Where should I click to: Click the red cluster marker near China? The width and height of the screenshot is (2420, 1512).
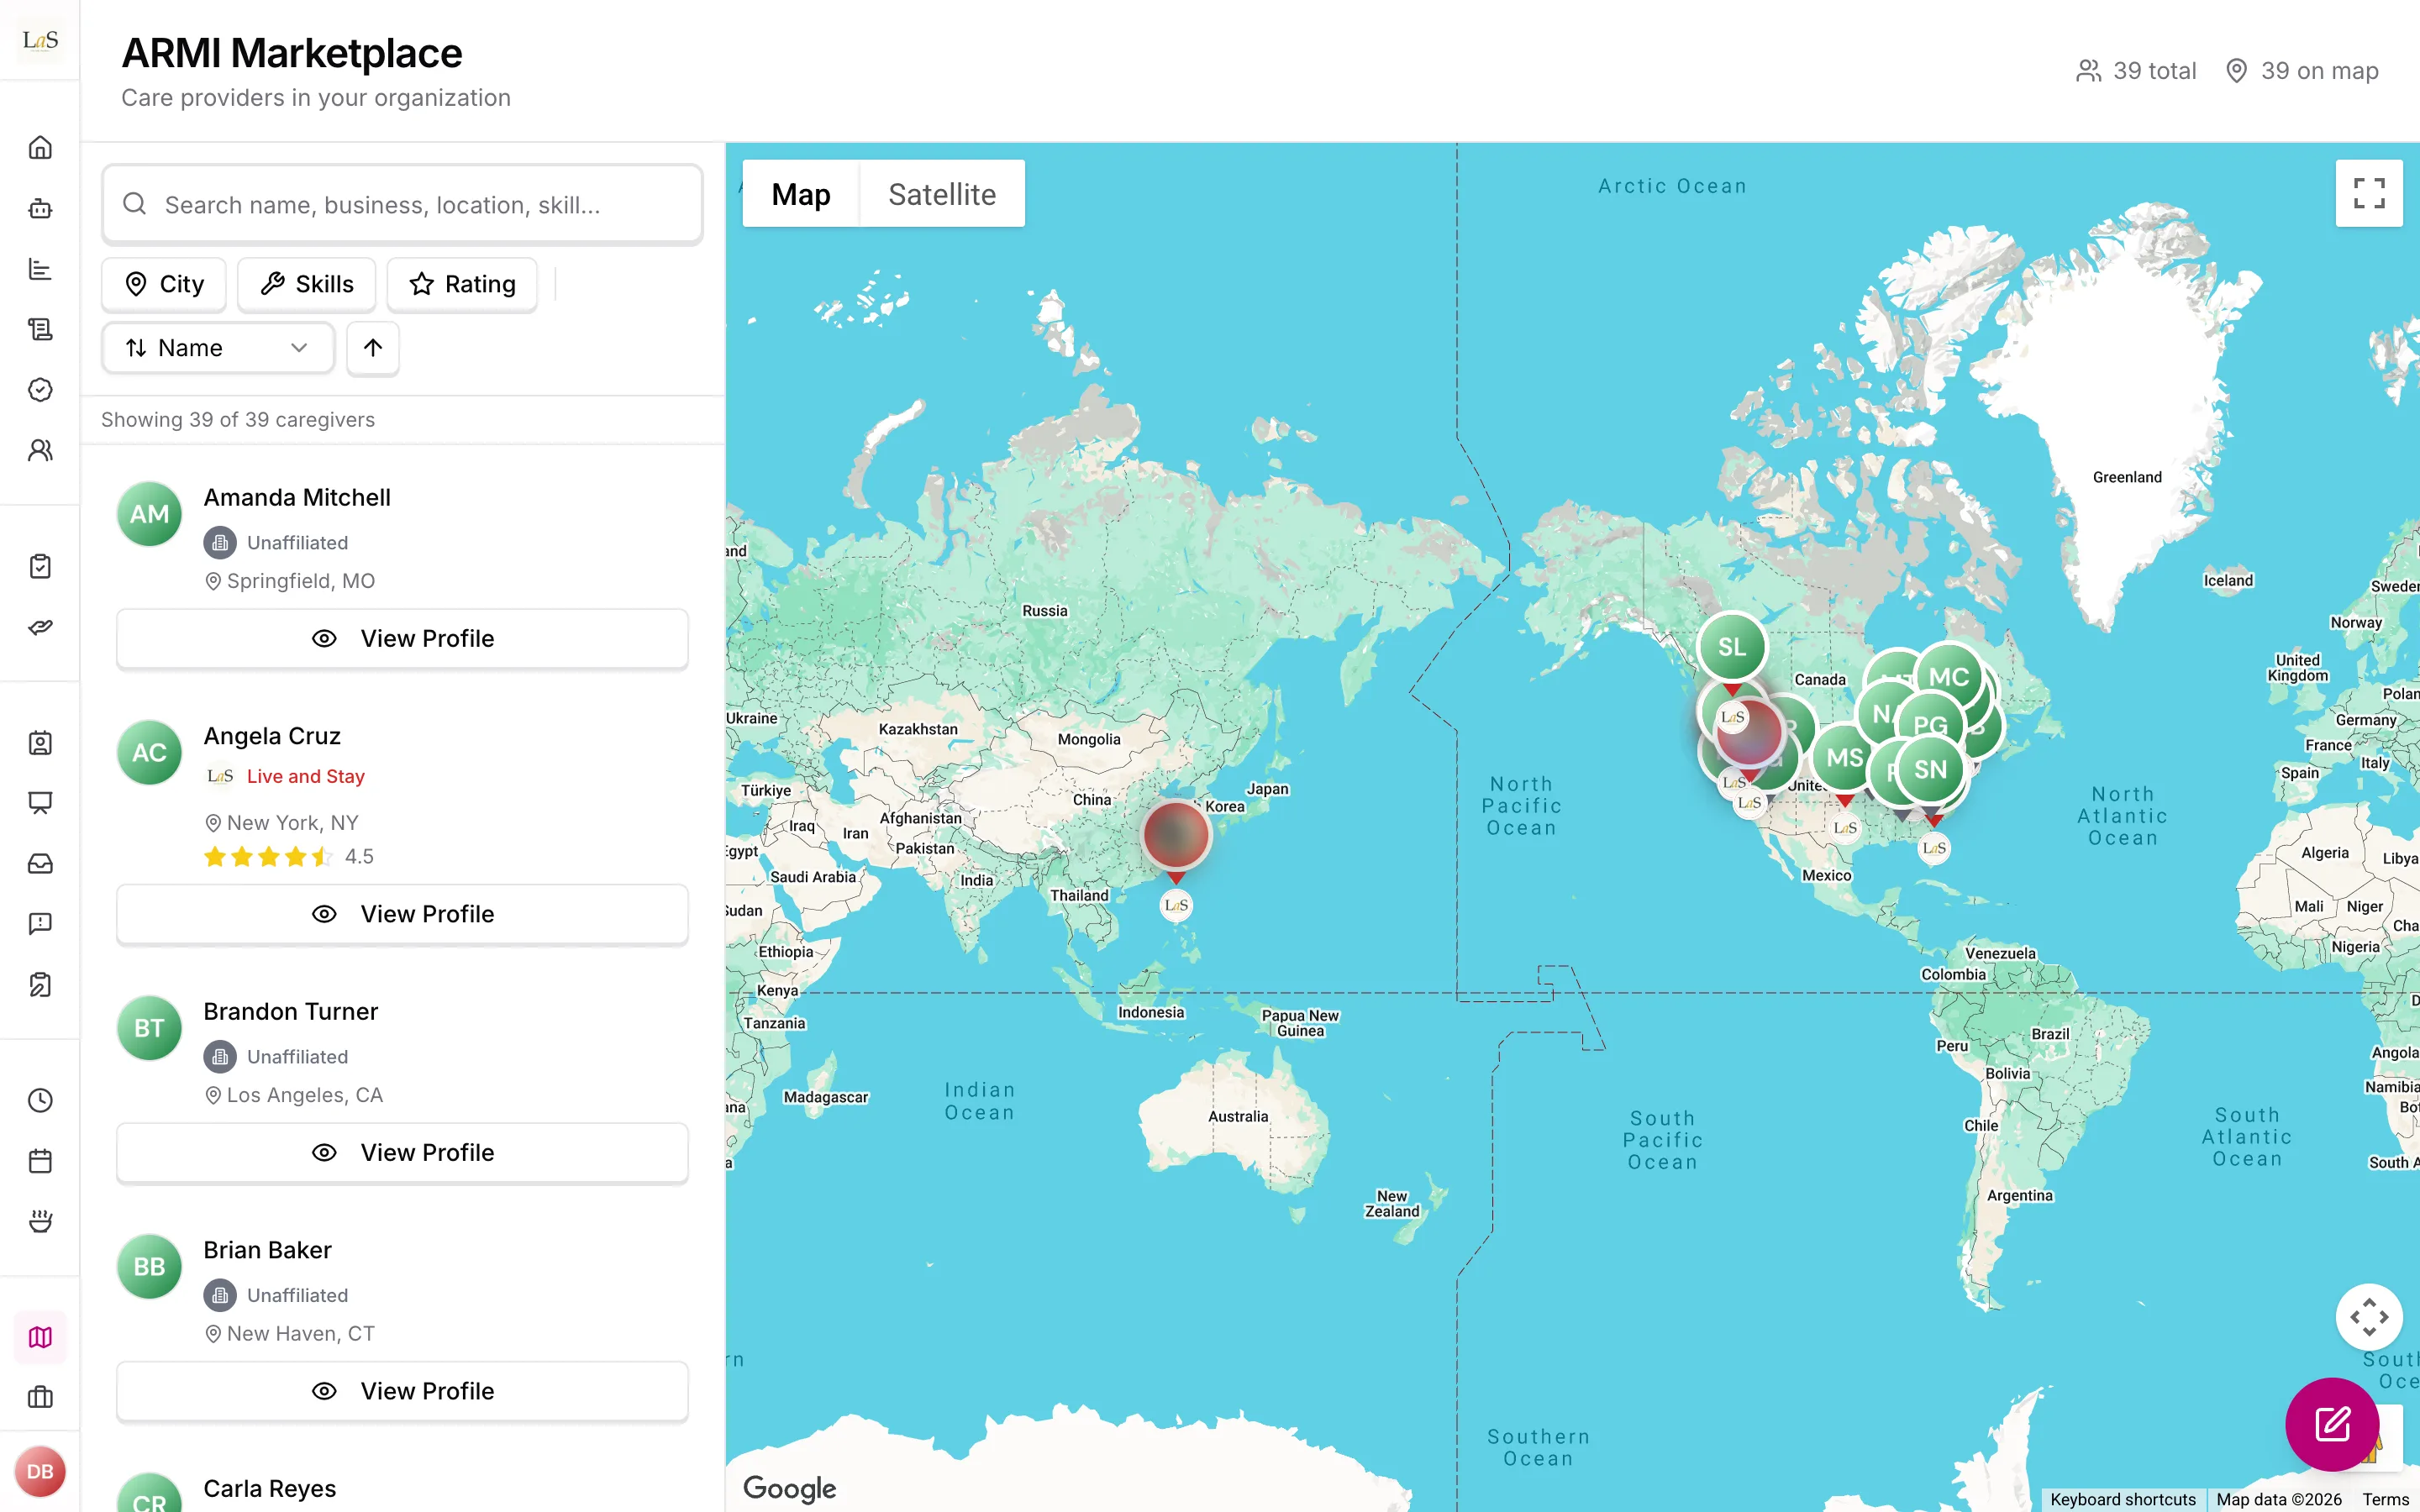click(1176, 835)
